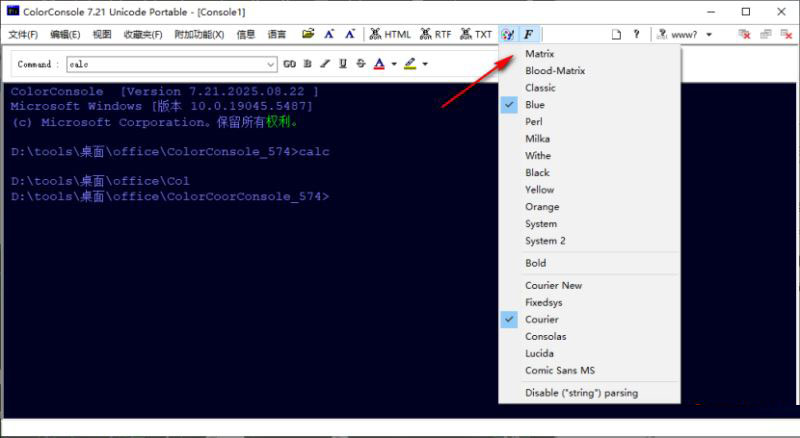Expand the font color dropdown arrow
This screenshot has width=800, height=438.
[x=394, y=64]
